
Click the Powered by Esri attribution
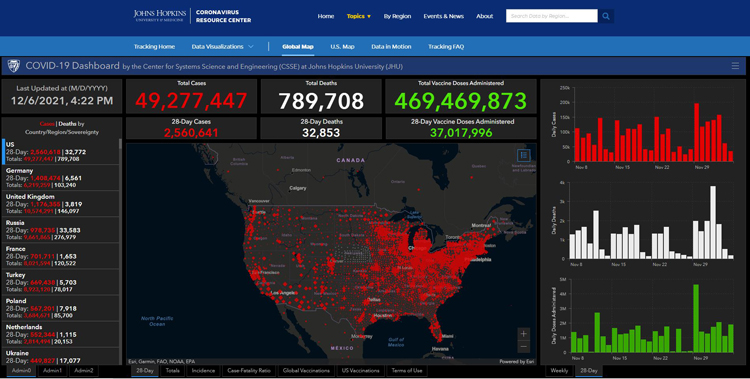click(516, 361)
